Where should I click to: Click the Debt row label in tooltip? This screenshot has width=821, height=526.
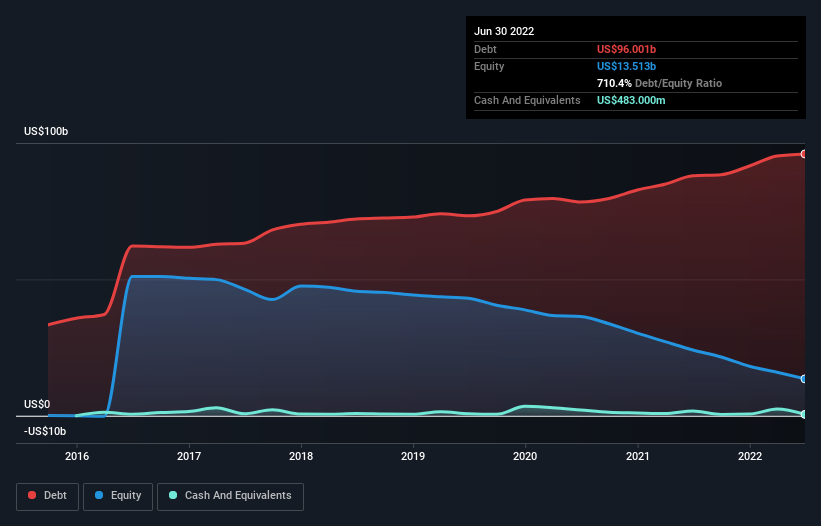click(485, 49)
